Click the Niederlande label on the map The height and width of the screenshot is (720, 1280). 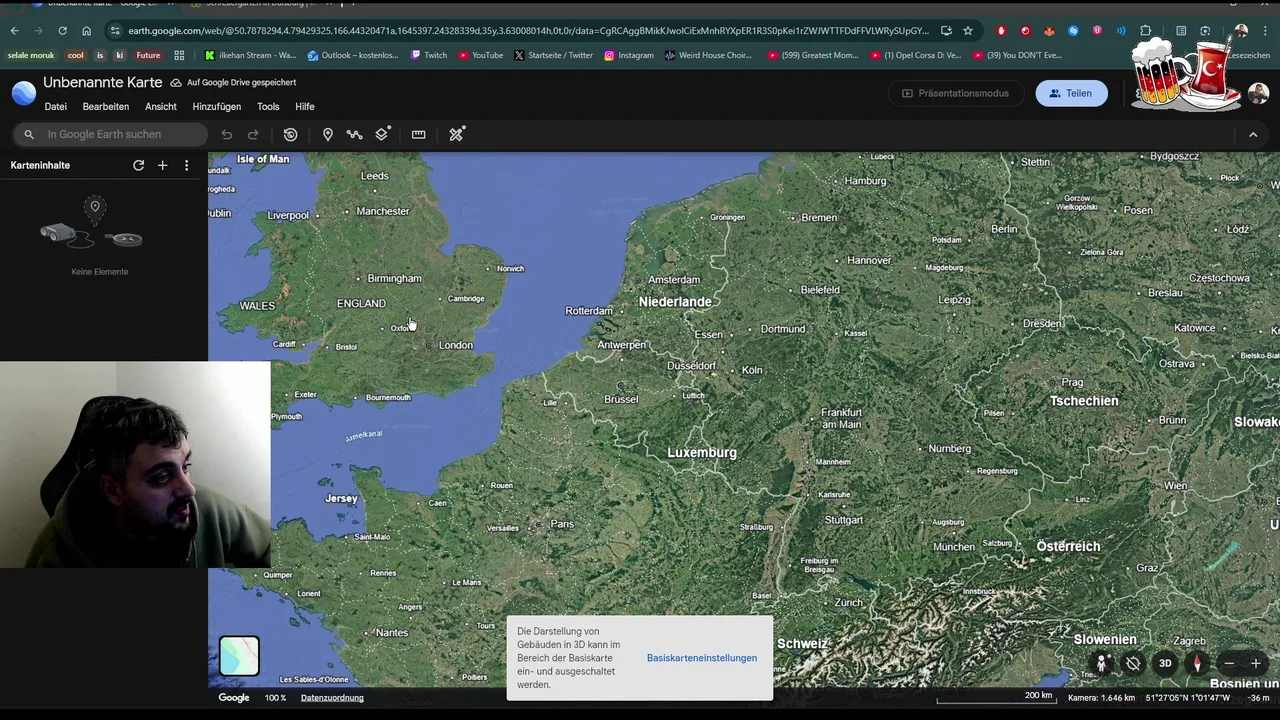pyautogui.click(x=675, y=301)
